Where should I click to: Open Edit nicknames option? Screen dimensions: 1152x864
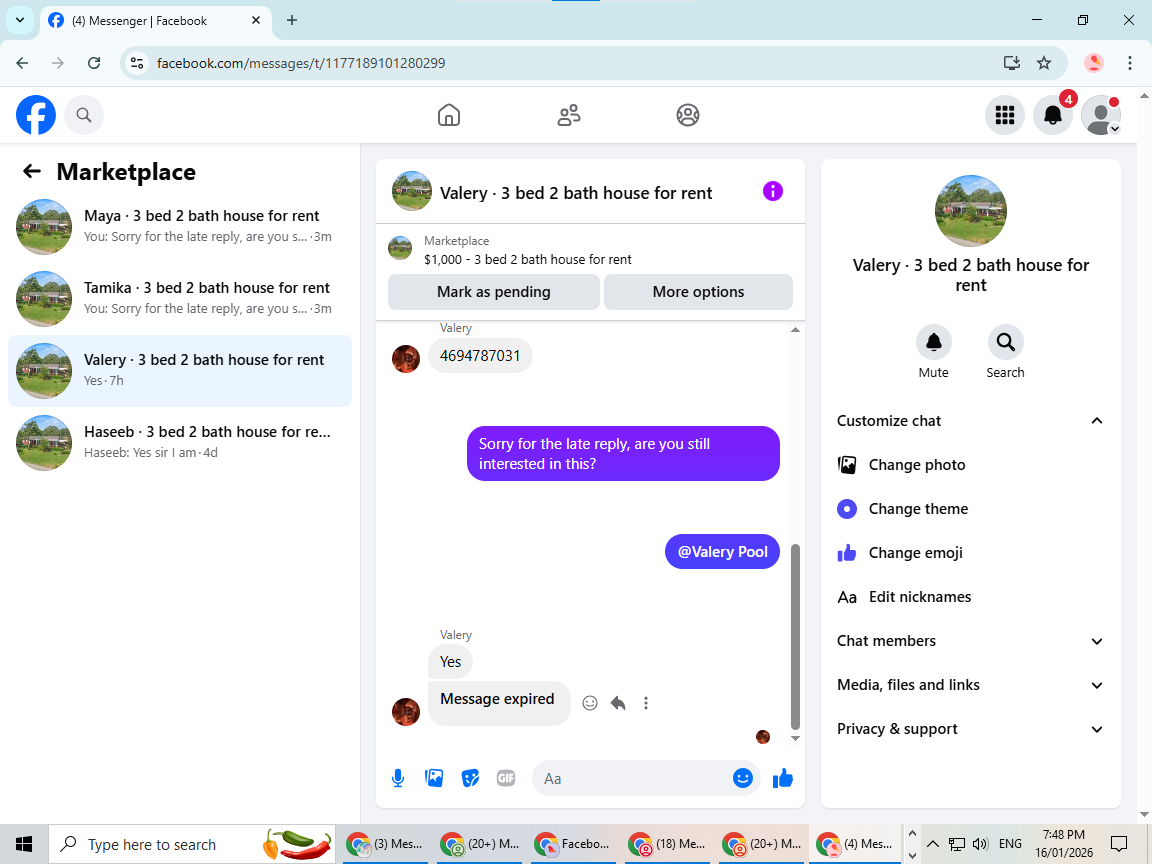(971, 597)
